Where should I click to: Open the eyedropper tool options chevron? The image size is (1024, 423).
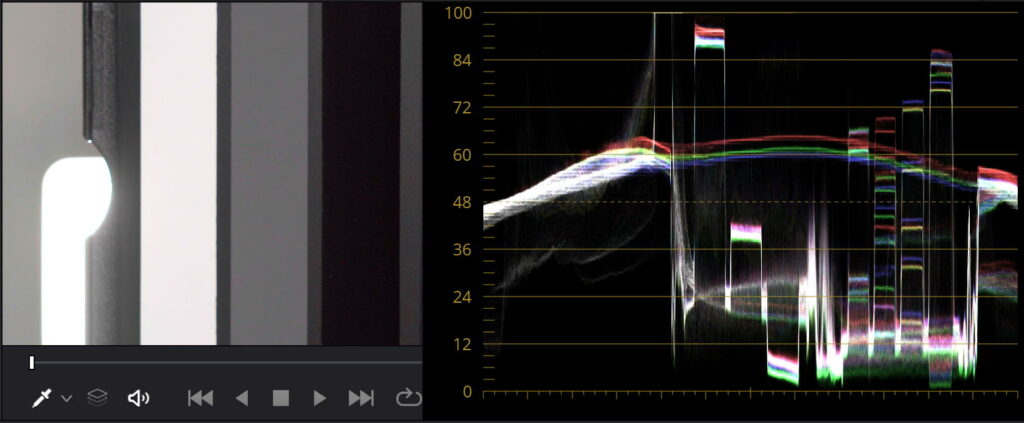[x=67, y=398]
